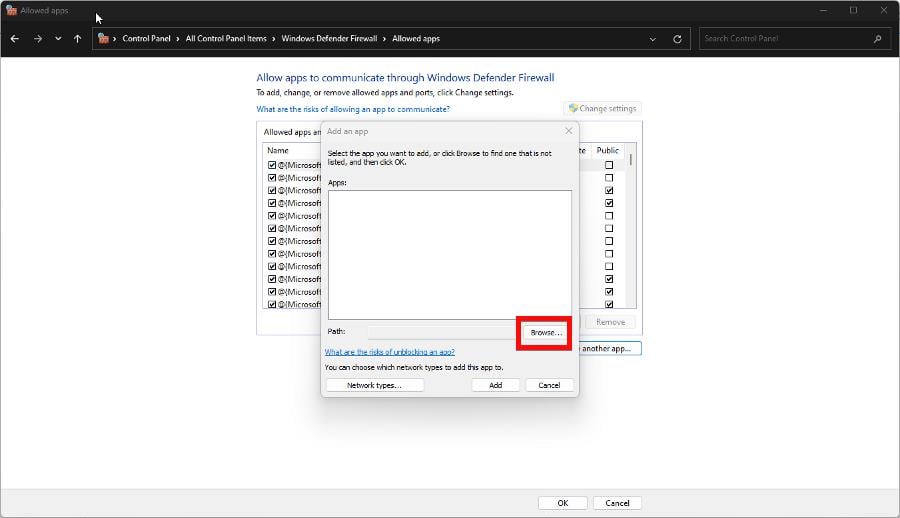
Task: Cancel the Add an app dialog
Action: (549, 385)
